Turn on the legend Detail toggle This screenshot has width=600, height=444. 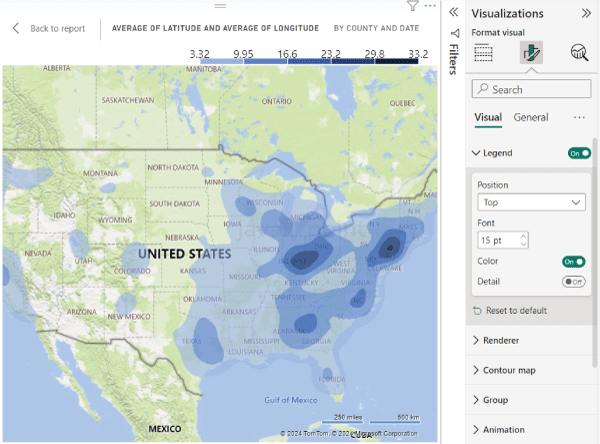click(x=574, y=282)
